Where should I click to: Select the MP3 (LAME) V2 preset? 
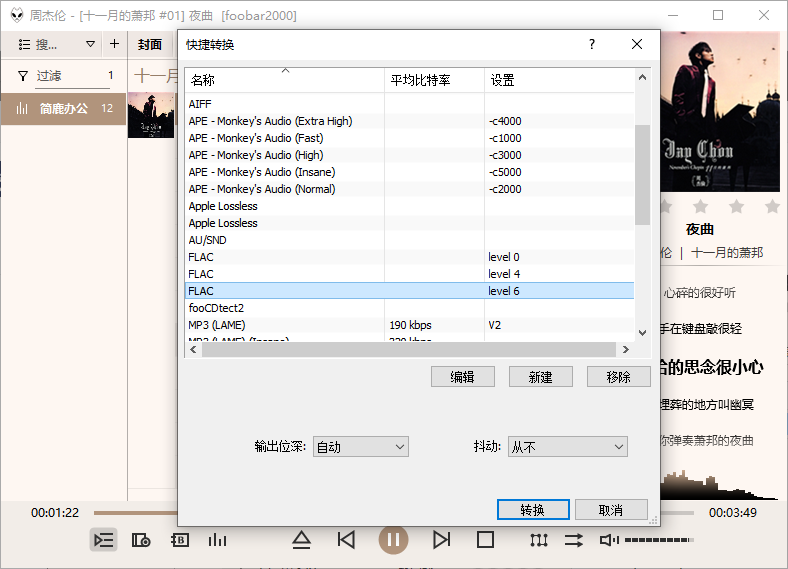pyautogui.click(x=410, y=325)
